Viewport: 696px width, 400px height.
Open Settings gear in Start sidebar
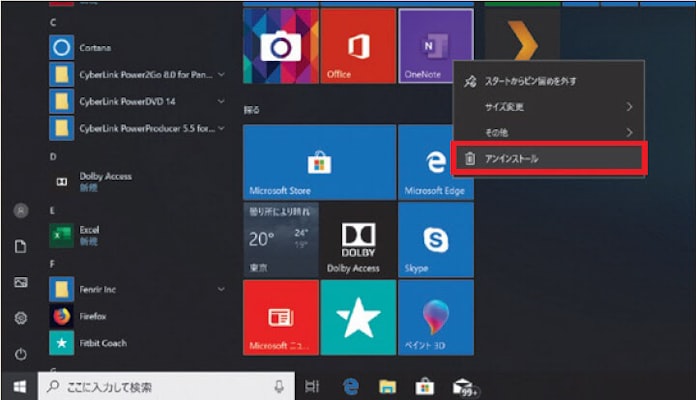tap(20, 318)
